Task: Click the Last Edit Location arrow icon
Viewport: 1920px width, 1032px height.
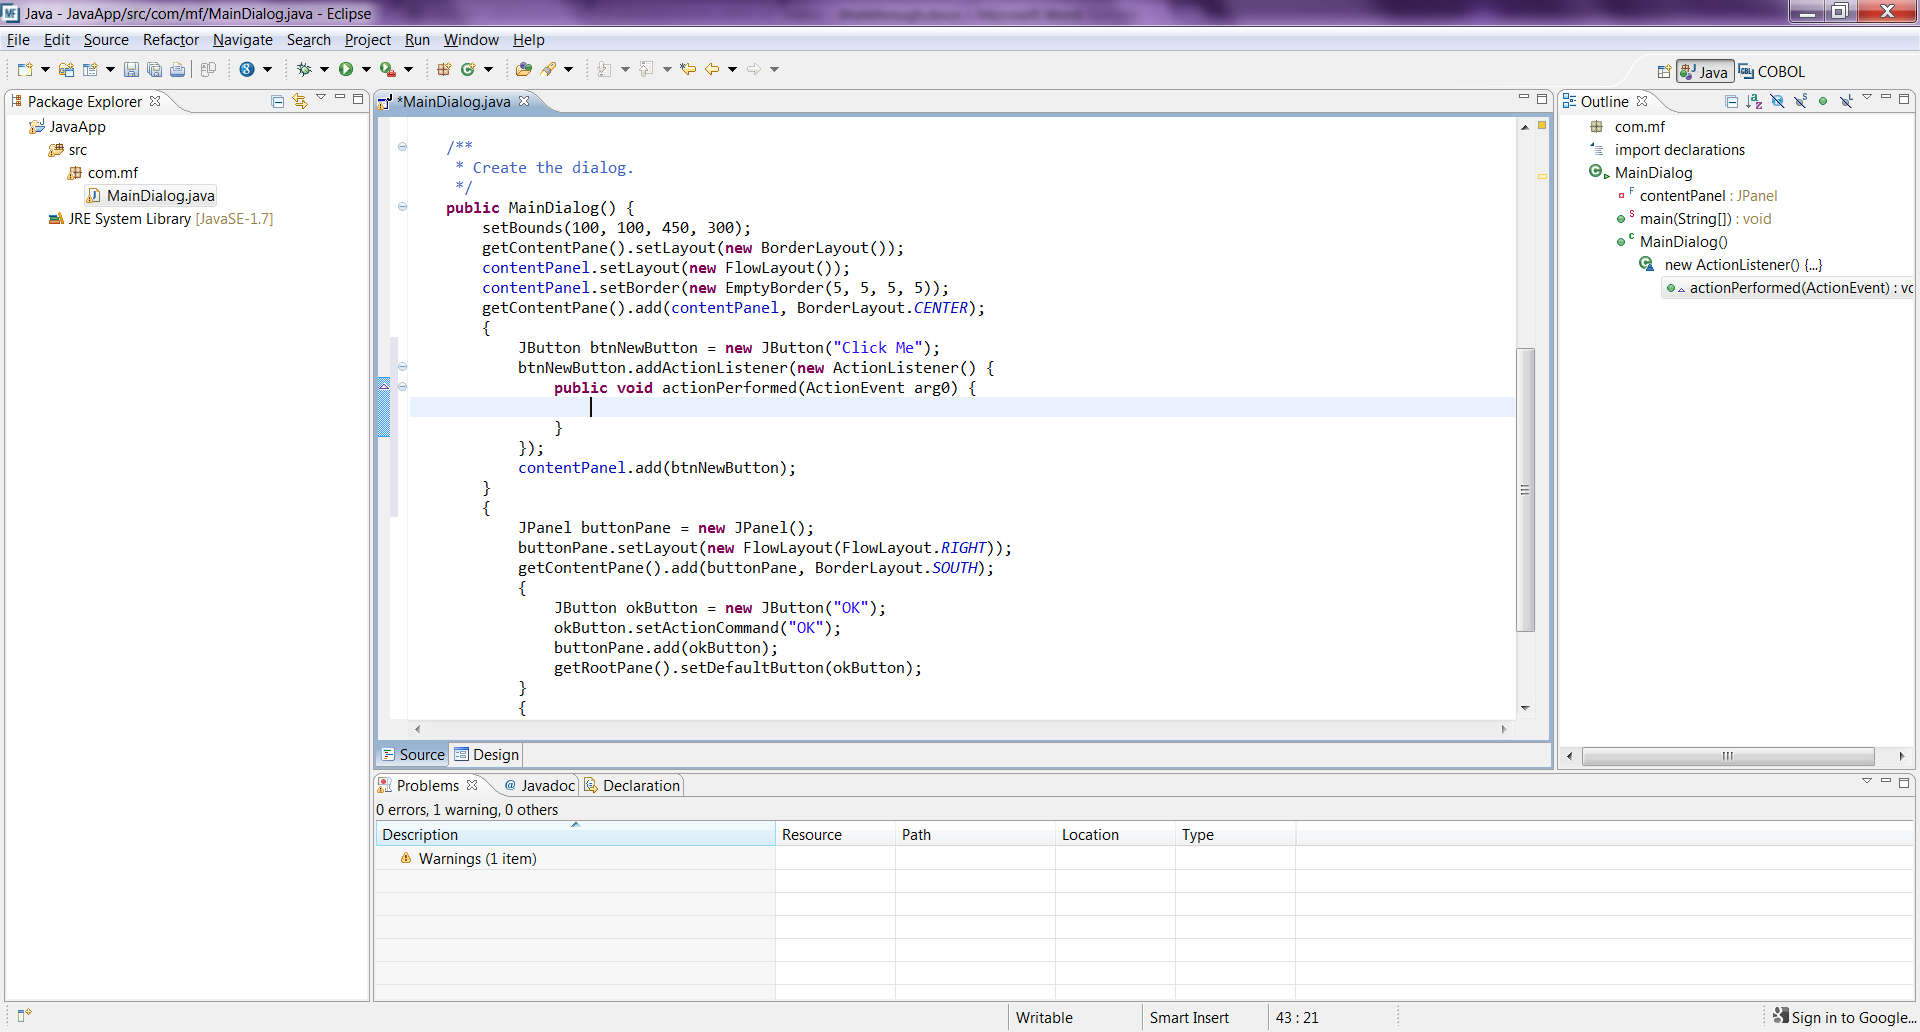Action: coord(688,70)
